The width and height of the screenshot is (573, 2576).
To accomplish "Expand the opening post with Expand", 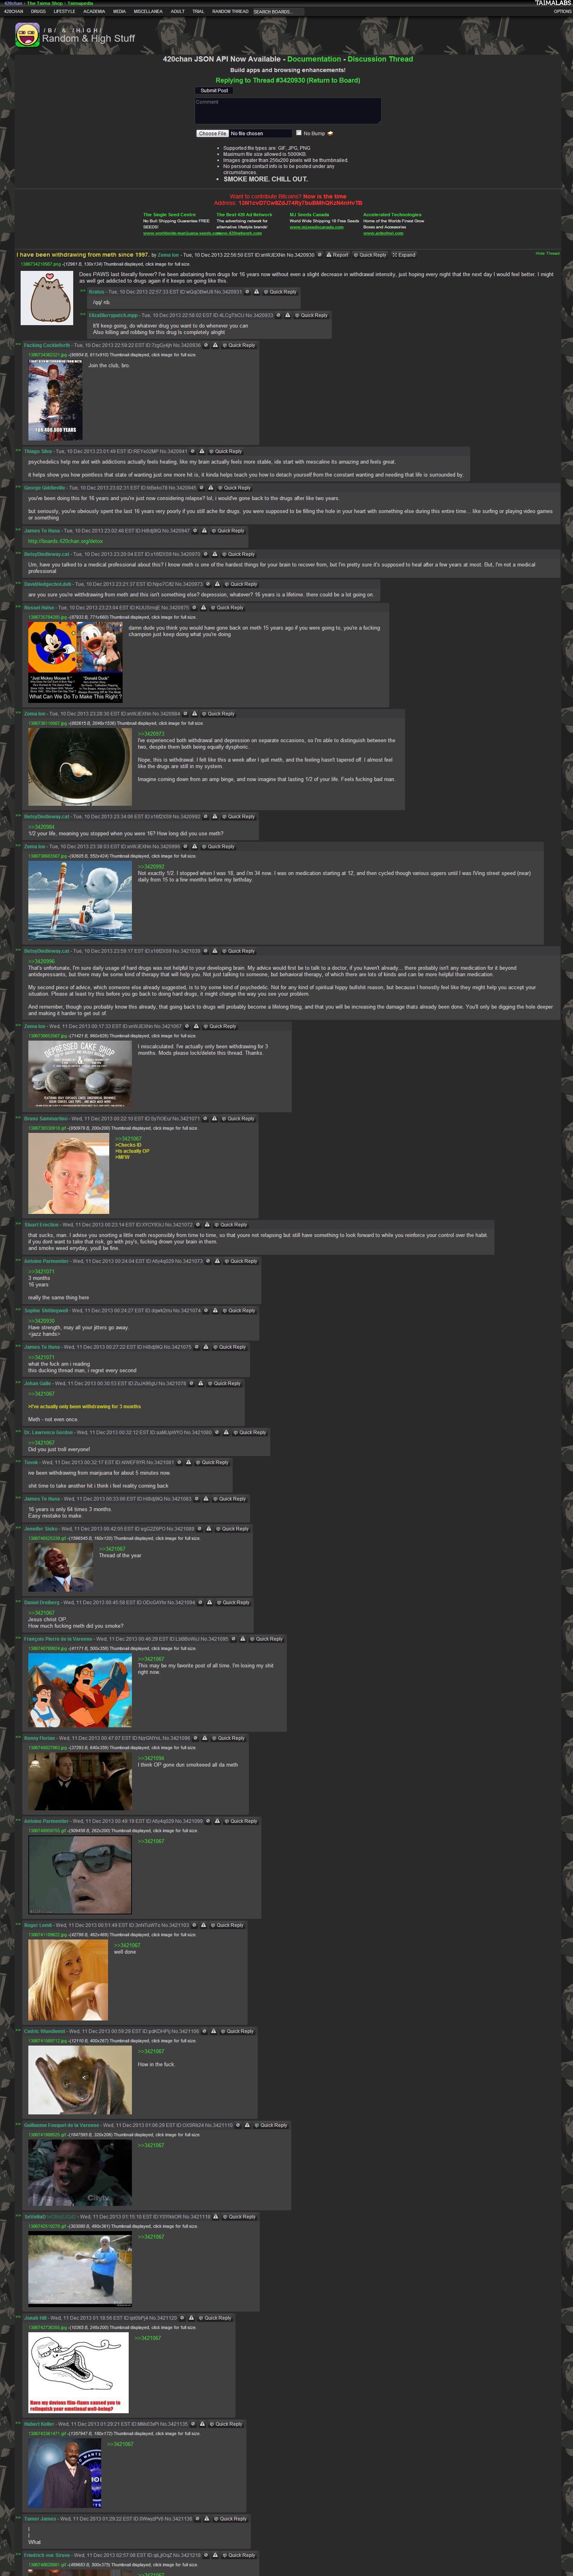I will pyautogui.click(x=403, y=255).
